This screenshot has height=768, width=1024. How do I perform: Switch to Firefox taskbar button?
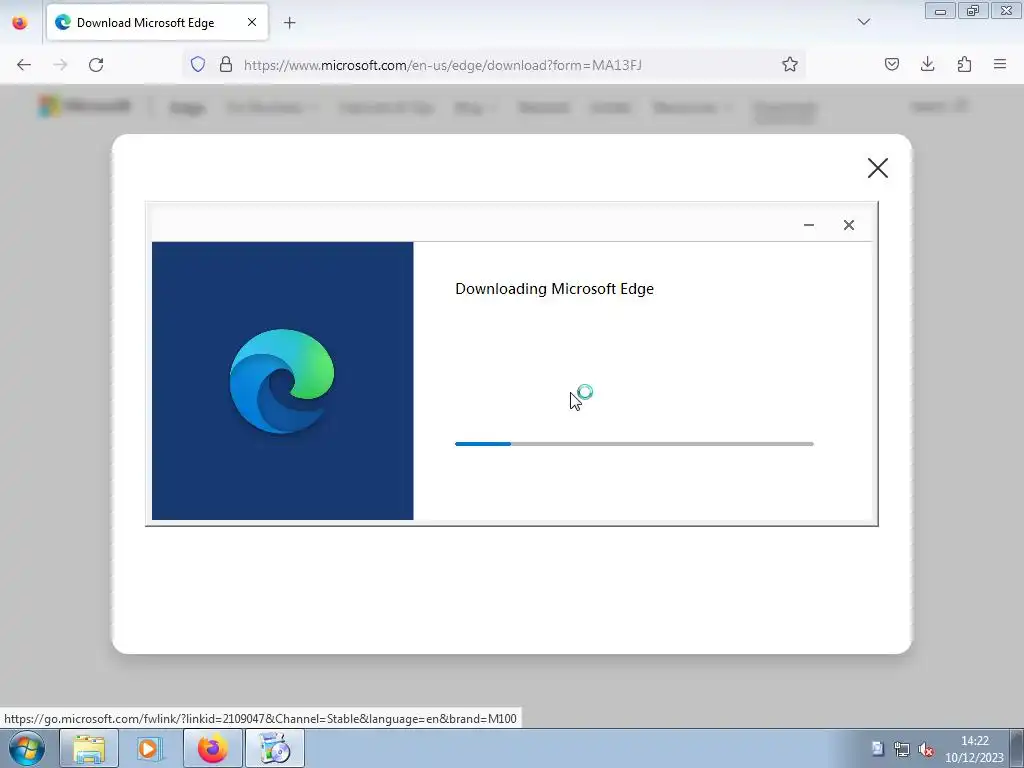tap(212, 748)
